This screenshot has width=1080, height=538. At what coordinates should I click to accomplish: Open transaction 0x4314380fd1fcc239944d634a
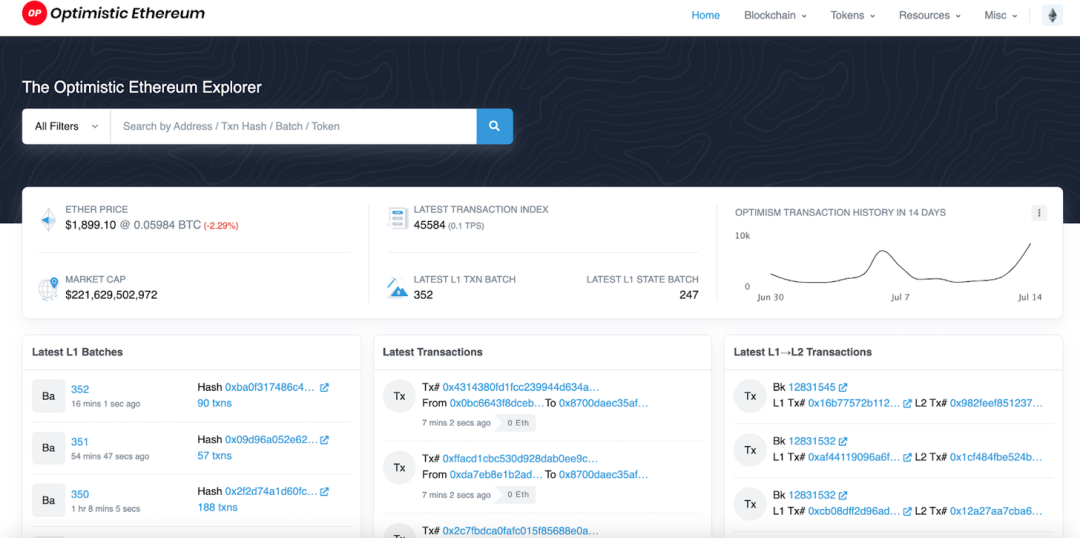[x=521, y=387]
